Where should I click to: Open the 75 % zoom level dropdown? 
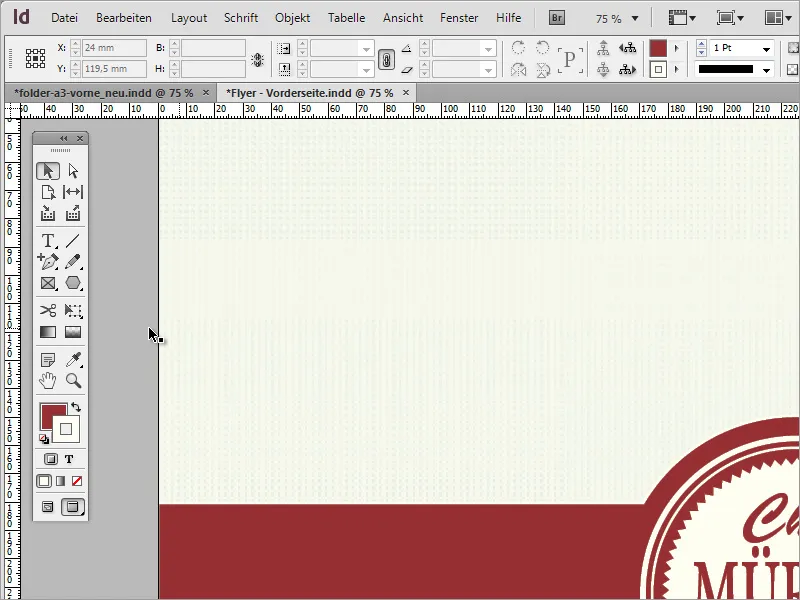[635, 19]
